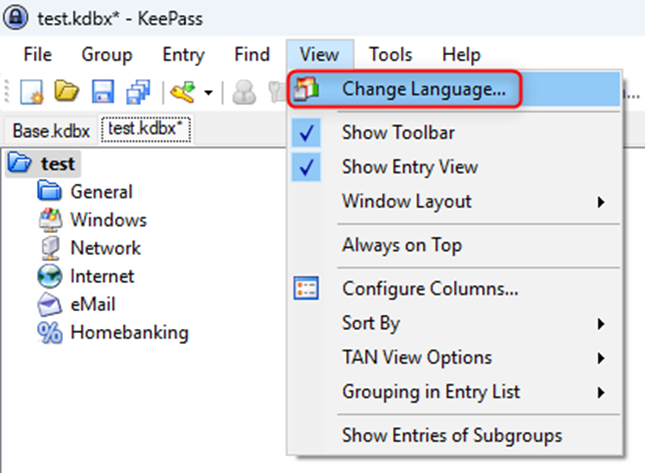Click the Change Language menu icon
Screen dimensions: 645x473
[305, 89]
